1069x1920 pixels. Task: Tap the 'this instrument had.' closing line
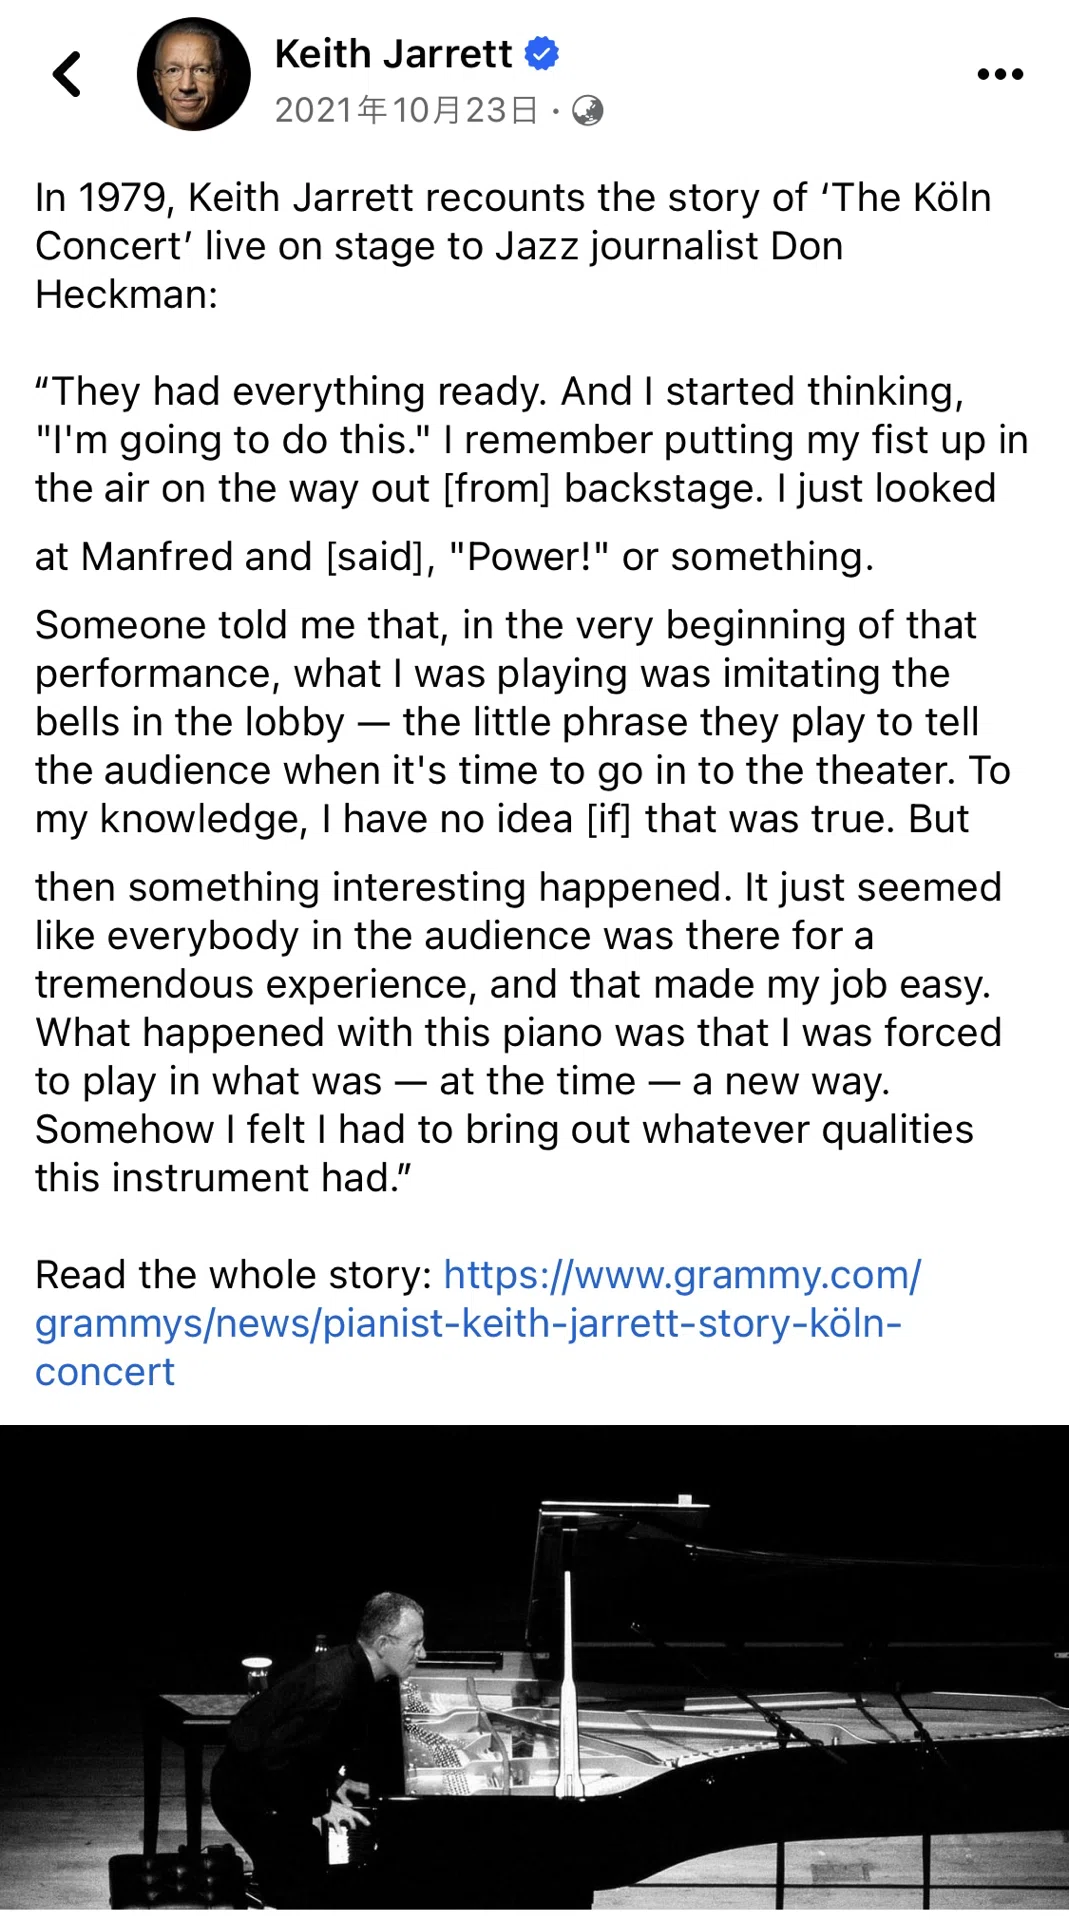223,1178
